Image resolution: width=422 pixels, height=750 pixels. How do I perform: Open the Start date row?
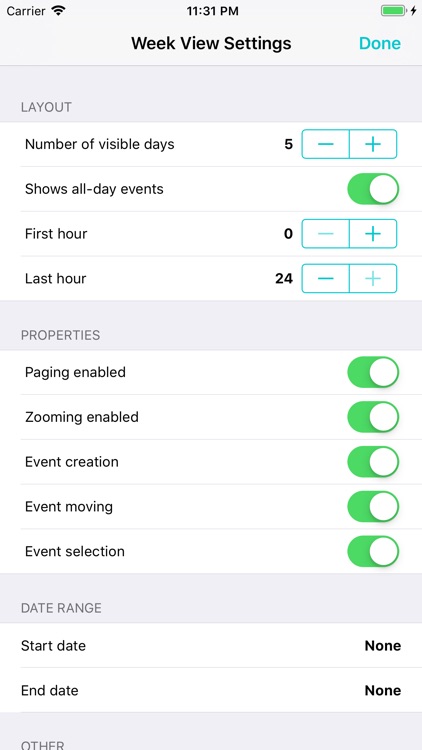pos(211,646)
